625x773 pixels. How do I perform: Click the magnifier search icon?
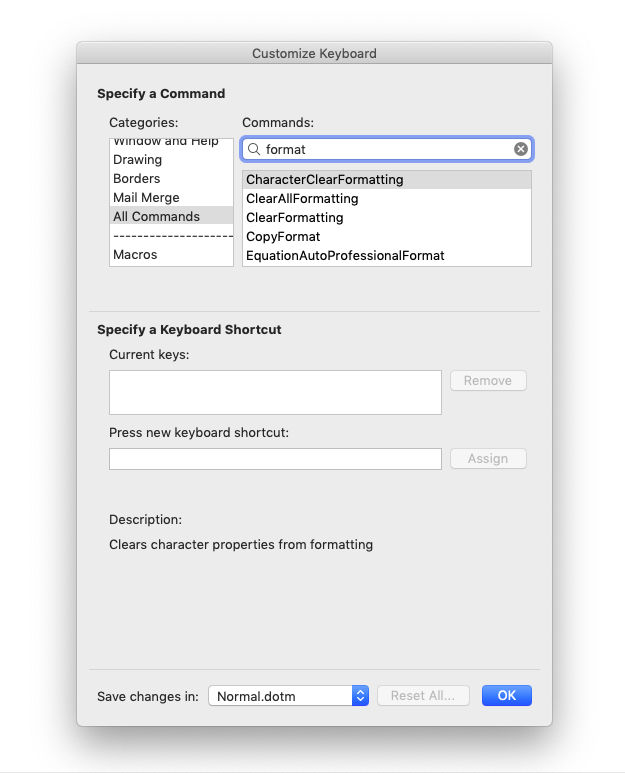coord(253,149)
